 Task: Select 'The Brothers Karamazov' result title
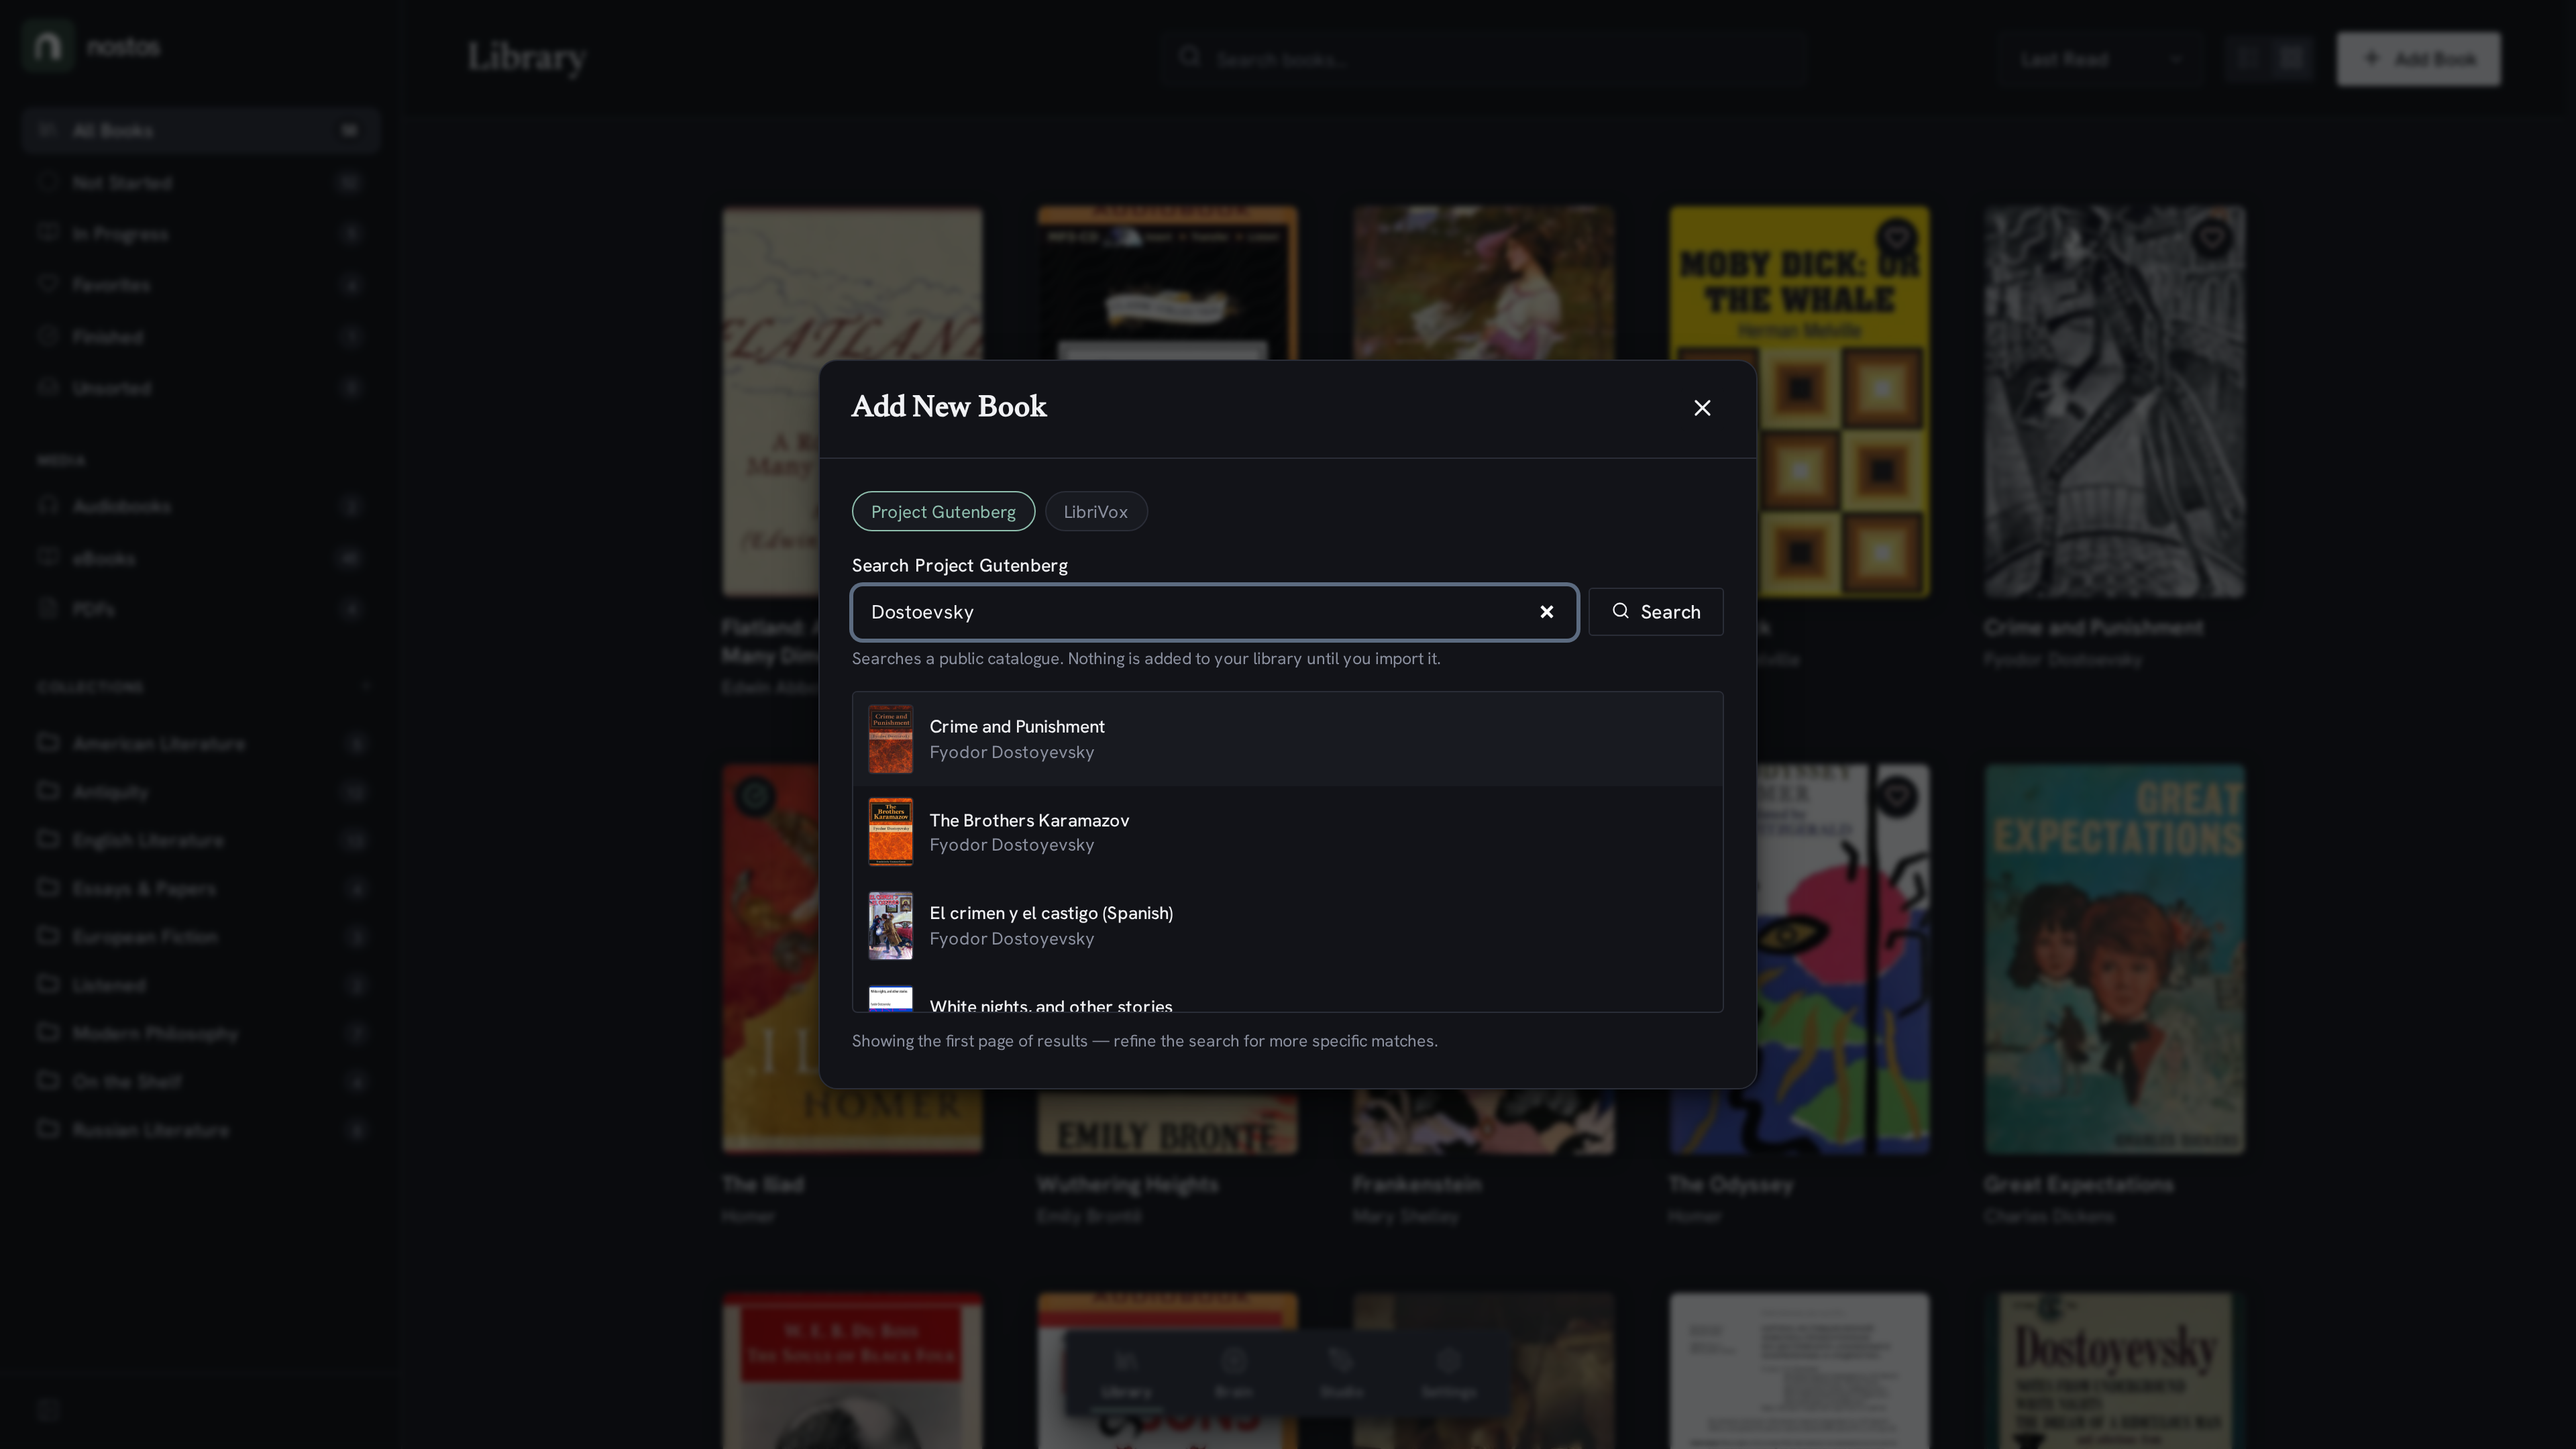[1029, 820]
